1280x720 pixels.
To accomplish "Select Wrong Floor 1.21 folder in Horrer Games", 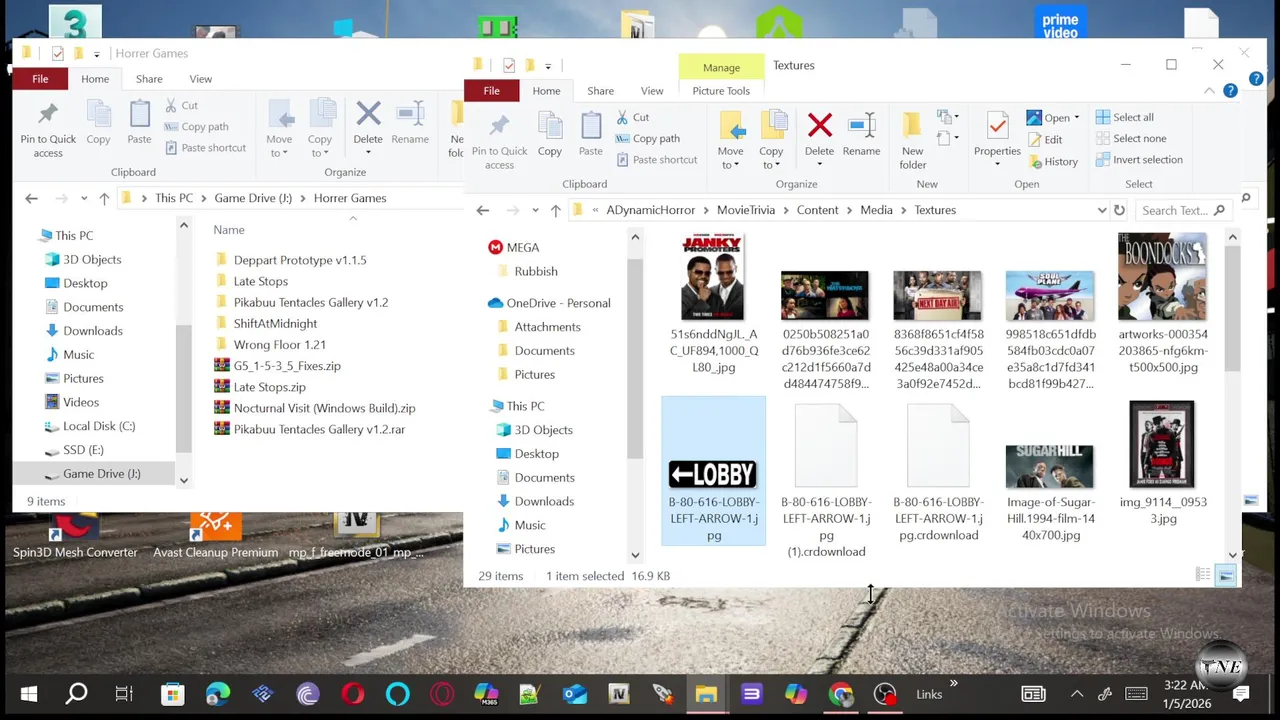I will tap(269, 345).
